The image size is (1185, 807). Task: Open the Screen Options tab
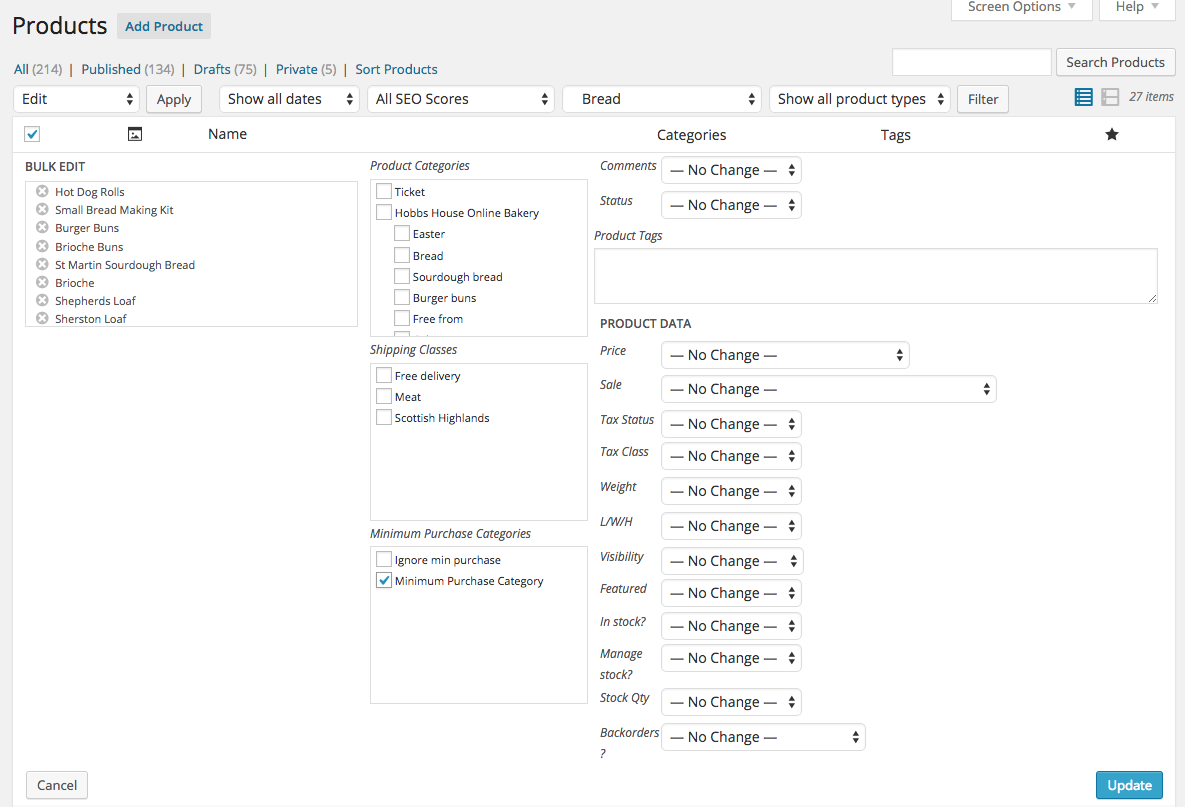pyautogui.click(x=1020, y=8)
